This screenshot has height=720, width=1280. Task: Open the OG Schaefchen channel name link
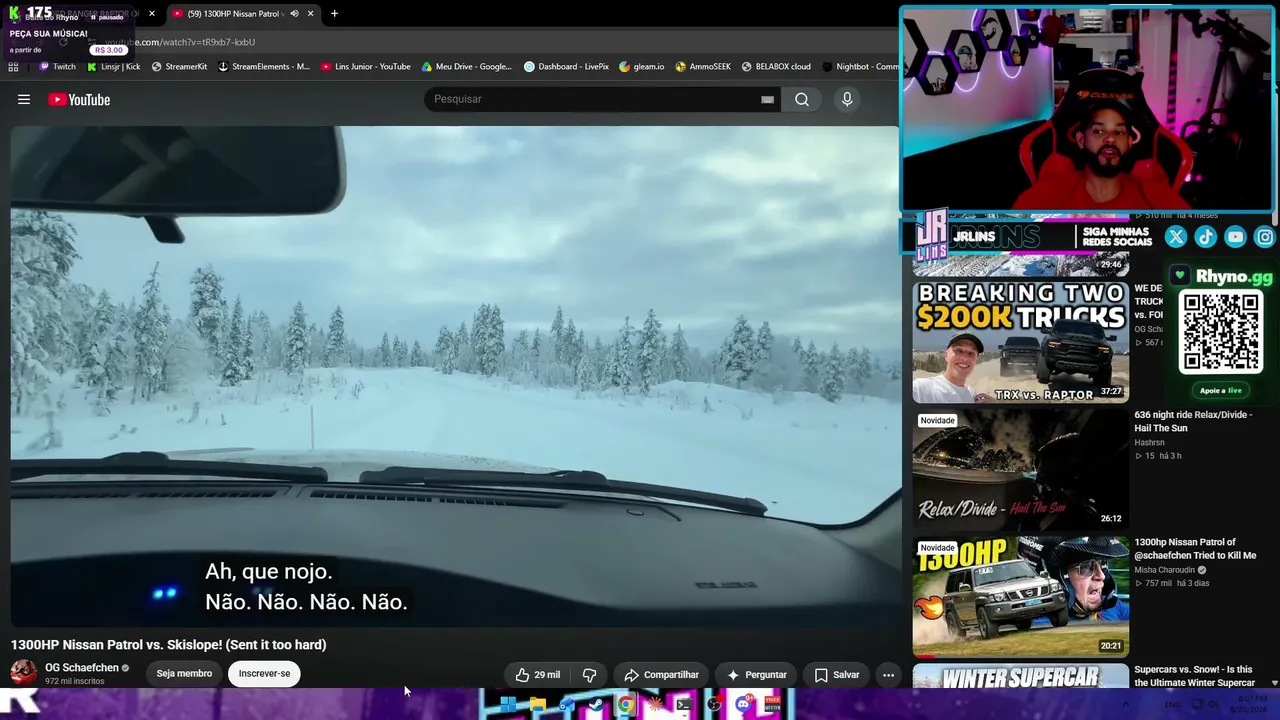pos(82,667)
